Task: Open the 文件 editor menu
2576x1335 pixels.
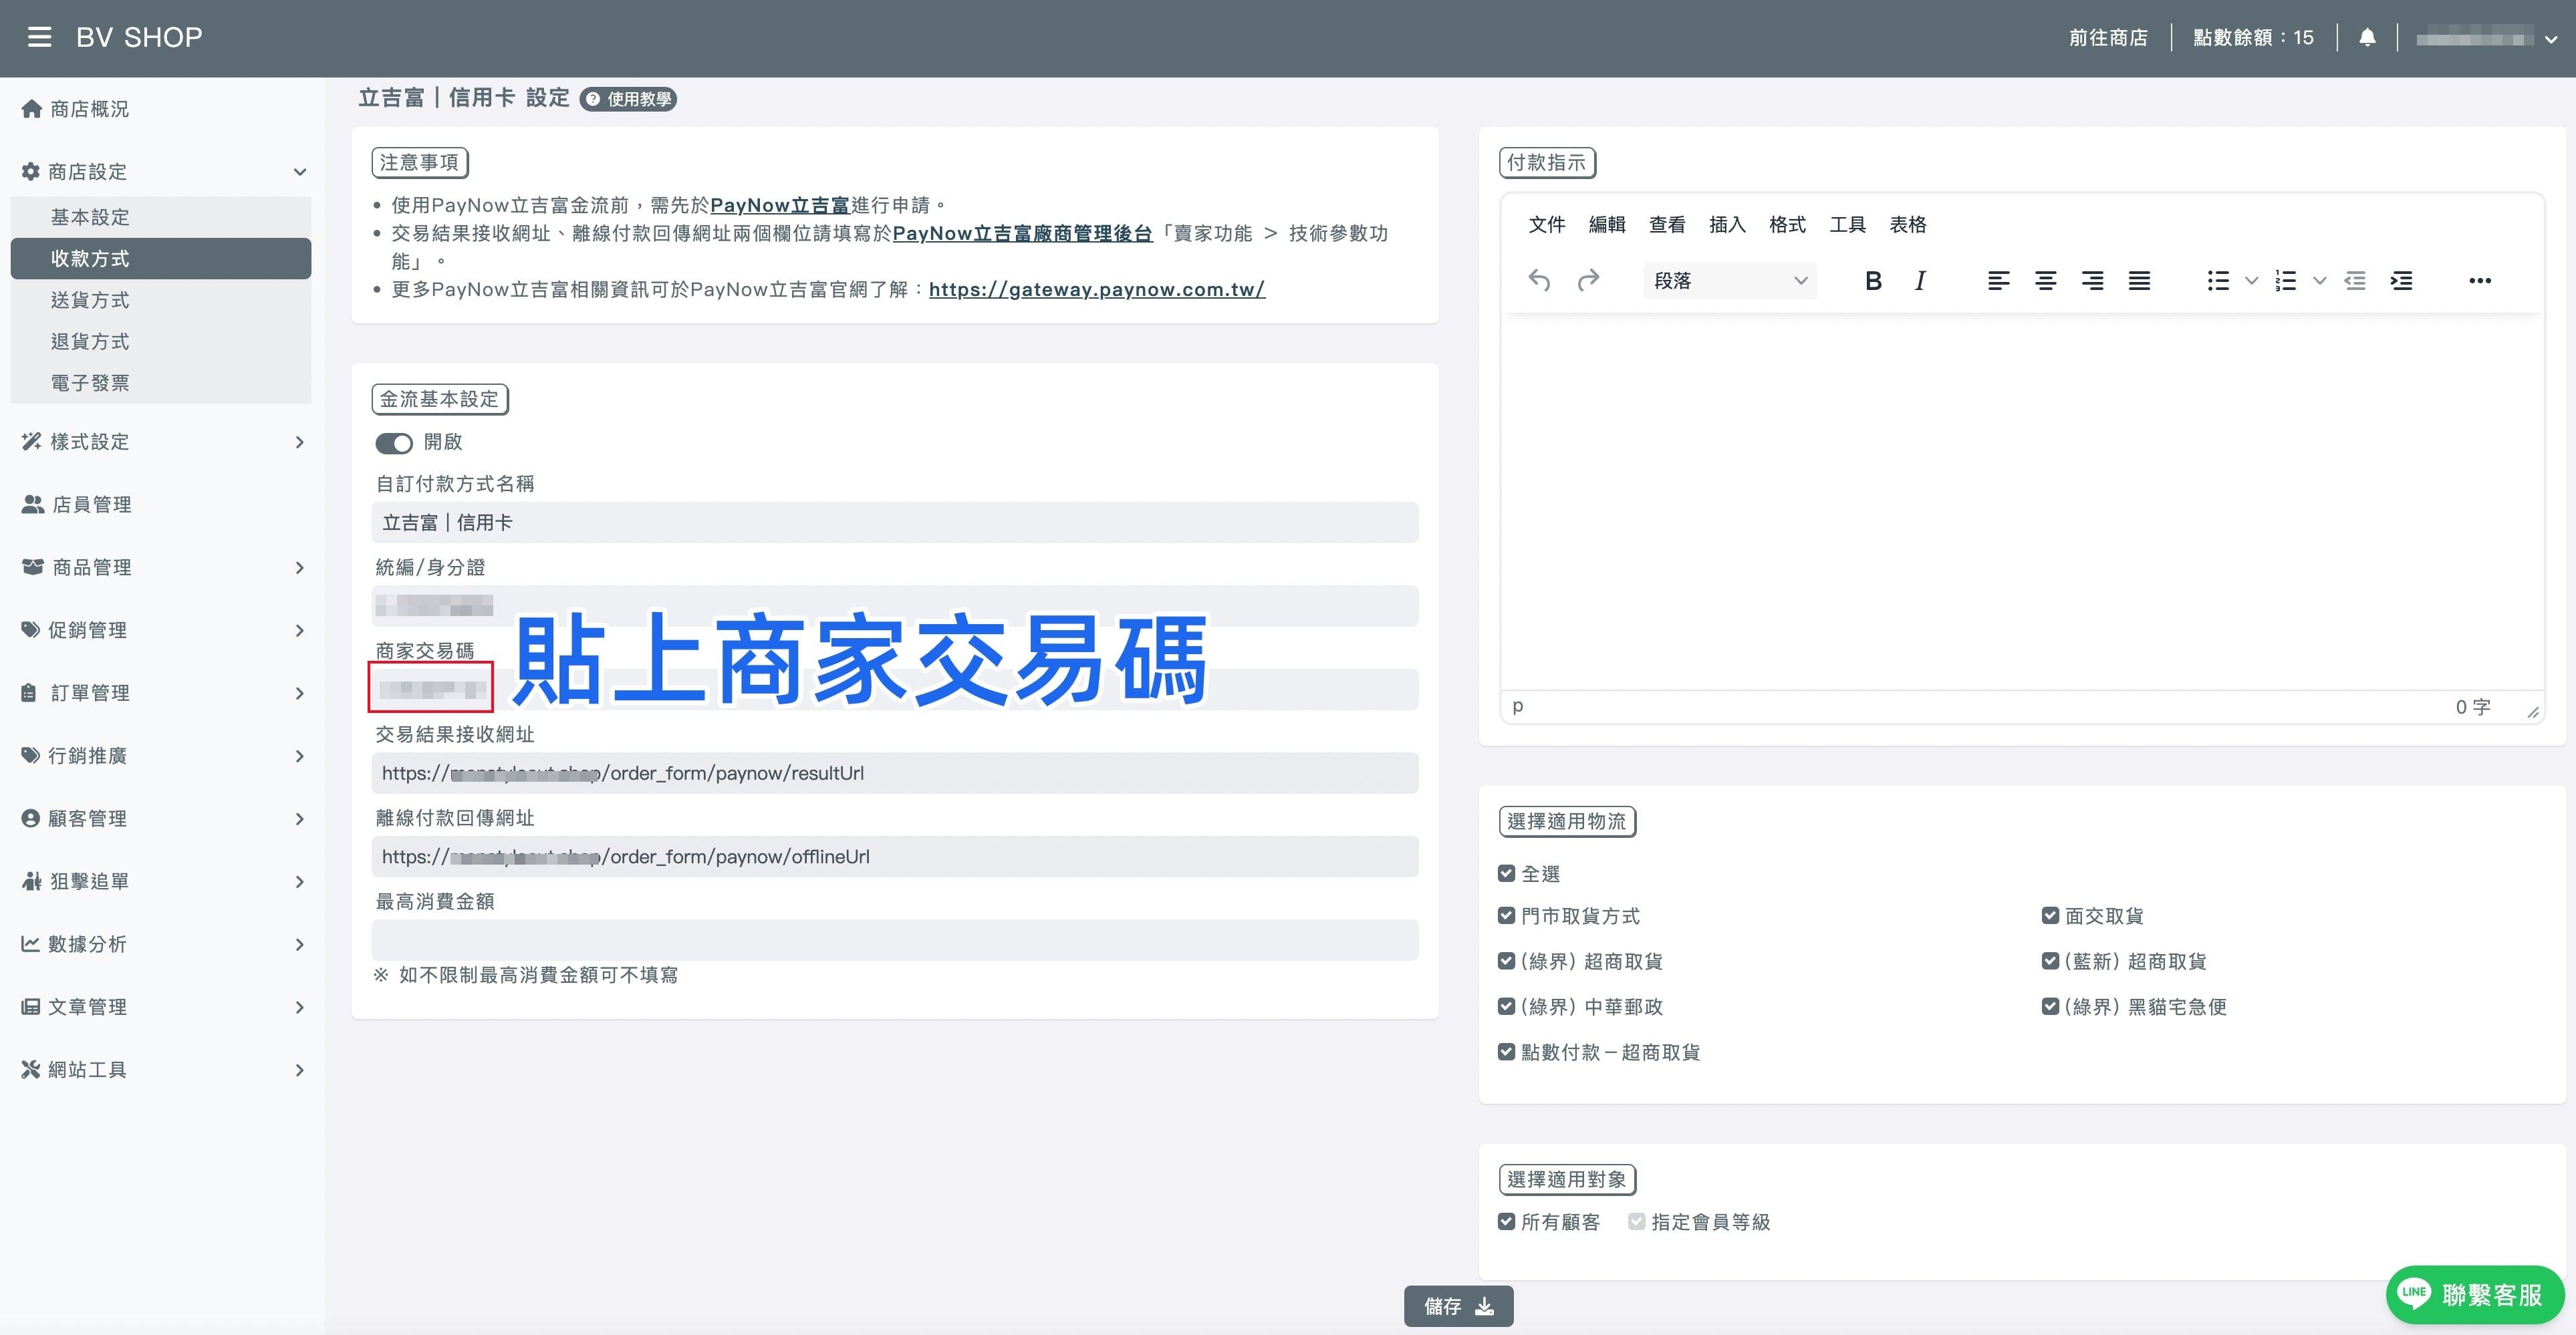Action: (1547, 225)
